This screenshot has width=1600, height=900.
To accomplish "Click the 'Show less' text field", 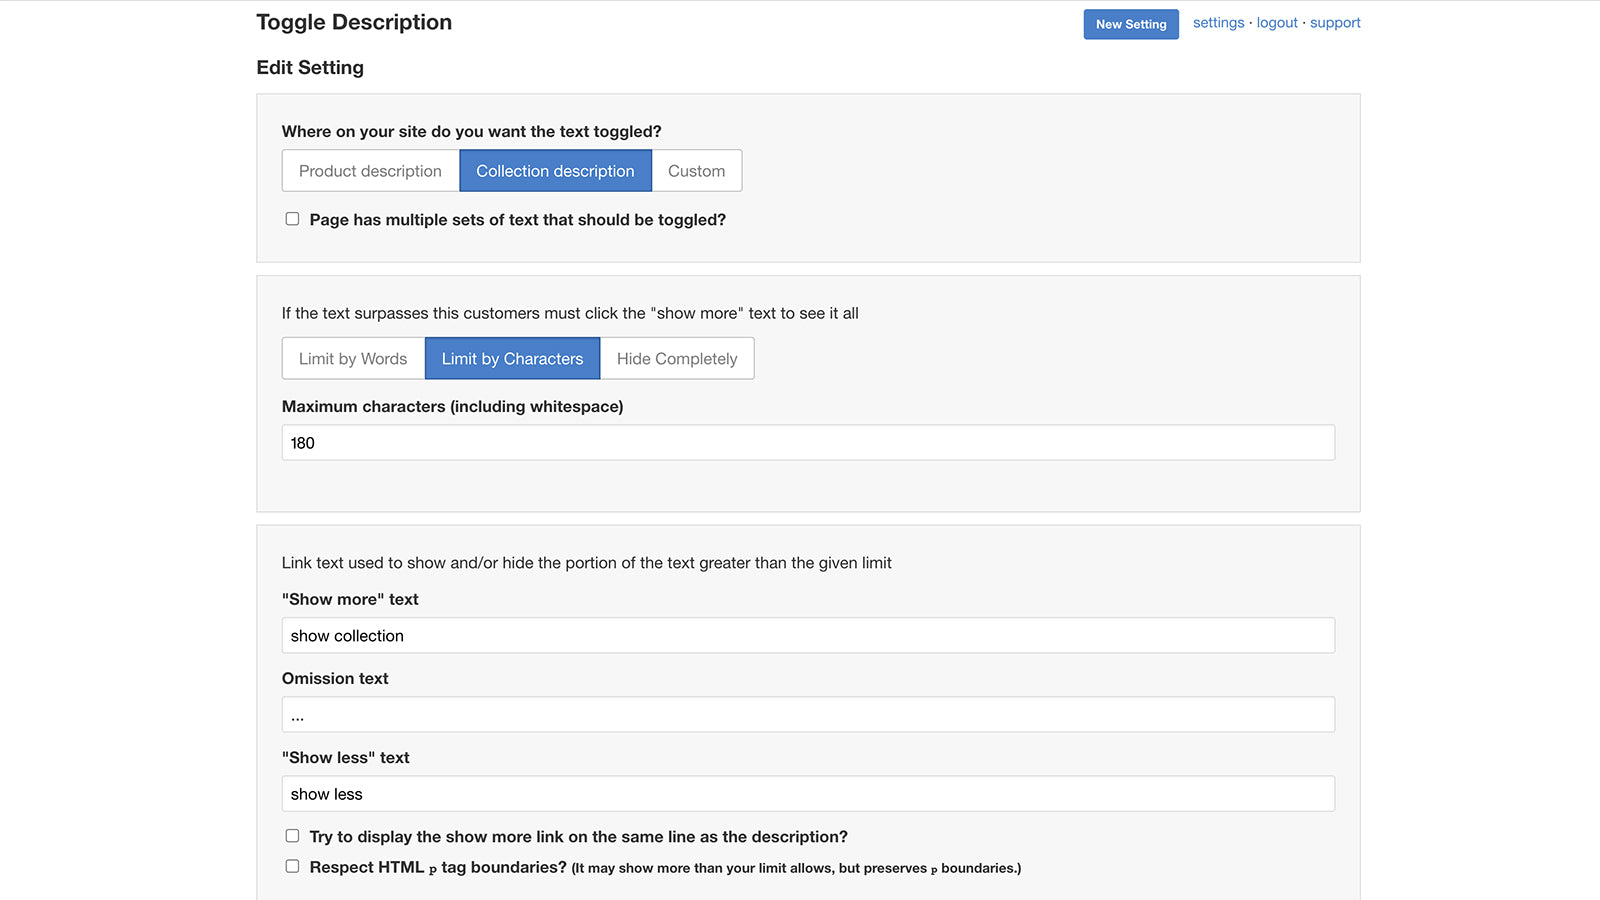I will 808,793.
